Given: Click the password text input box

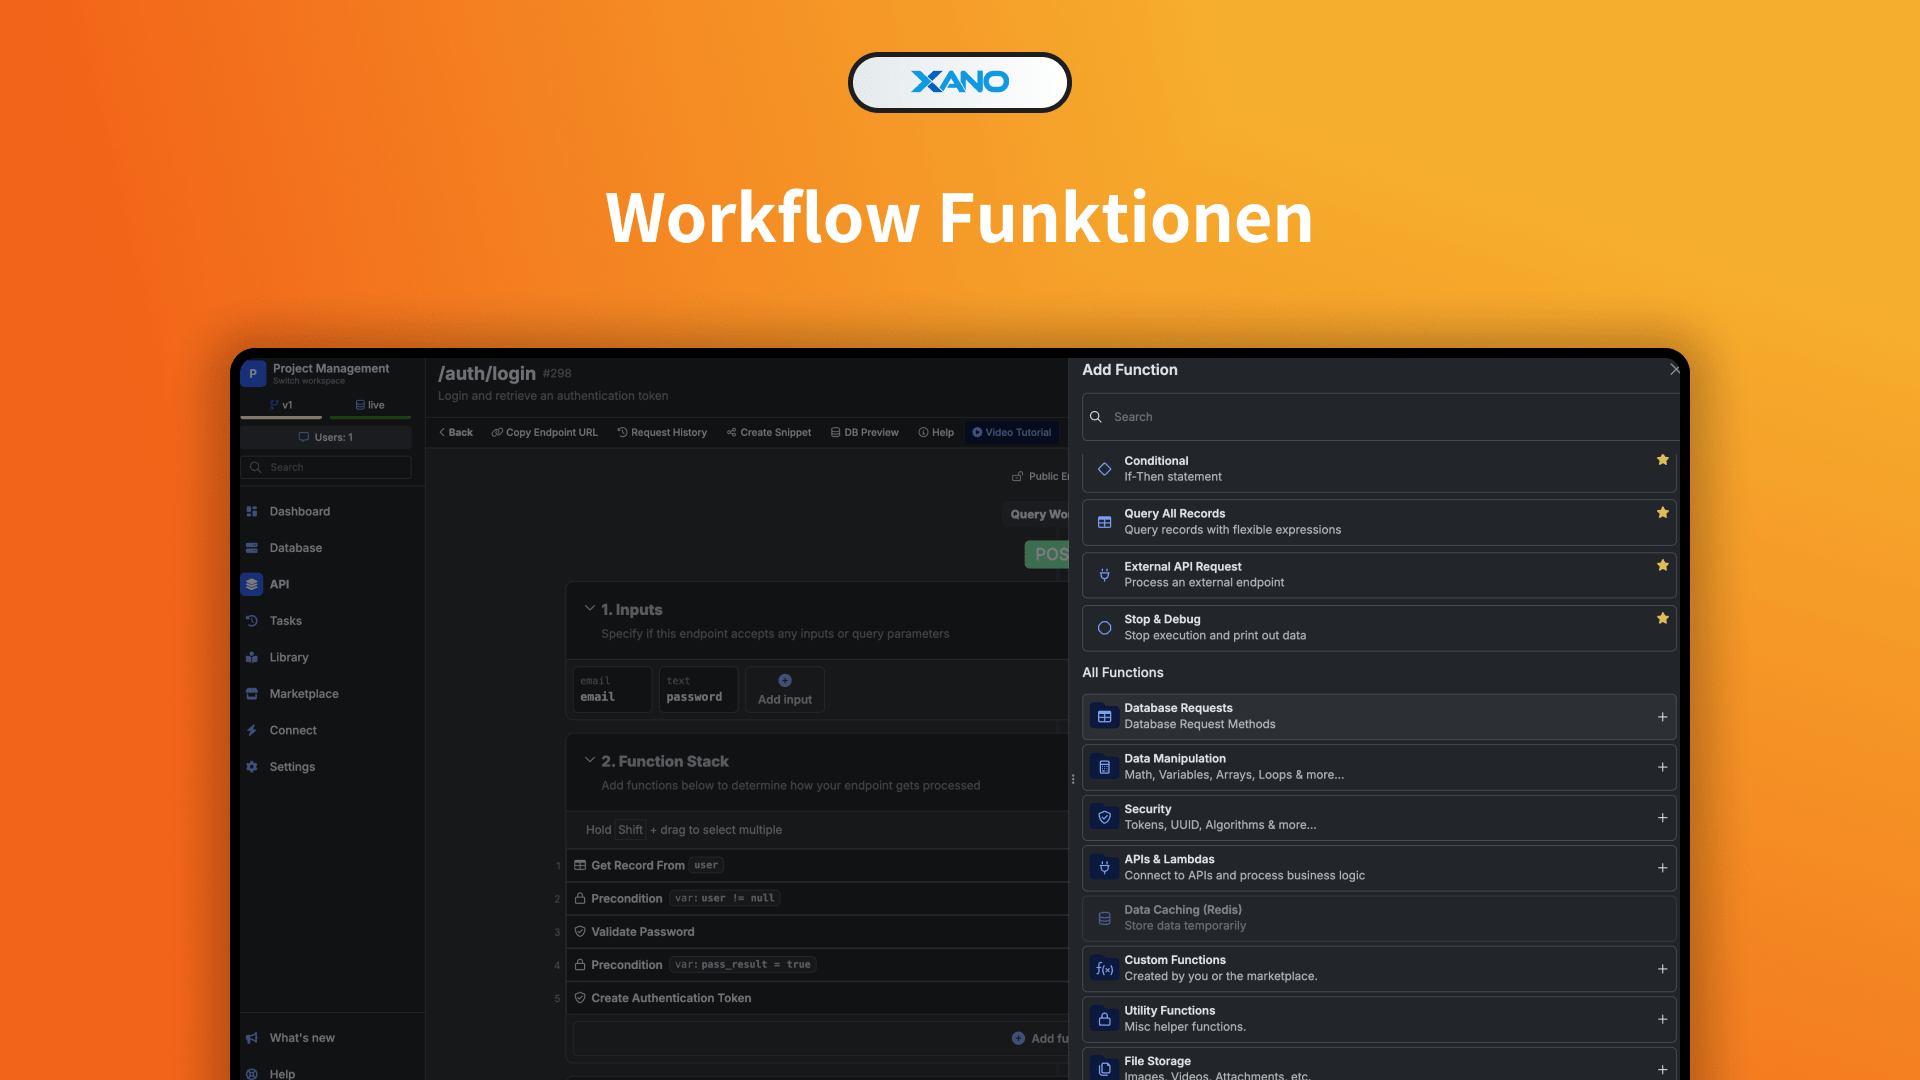Looking at the screenshot, I should pos(698,689).
